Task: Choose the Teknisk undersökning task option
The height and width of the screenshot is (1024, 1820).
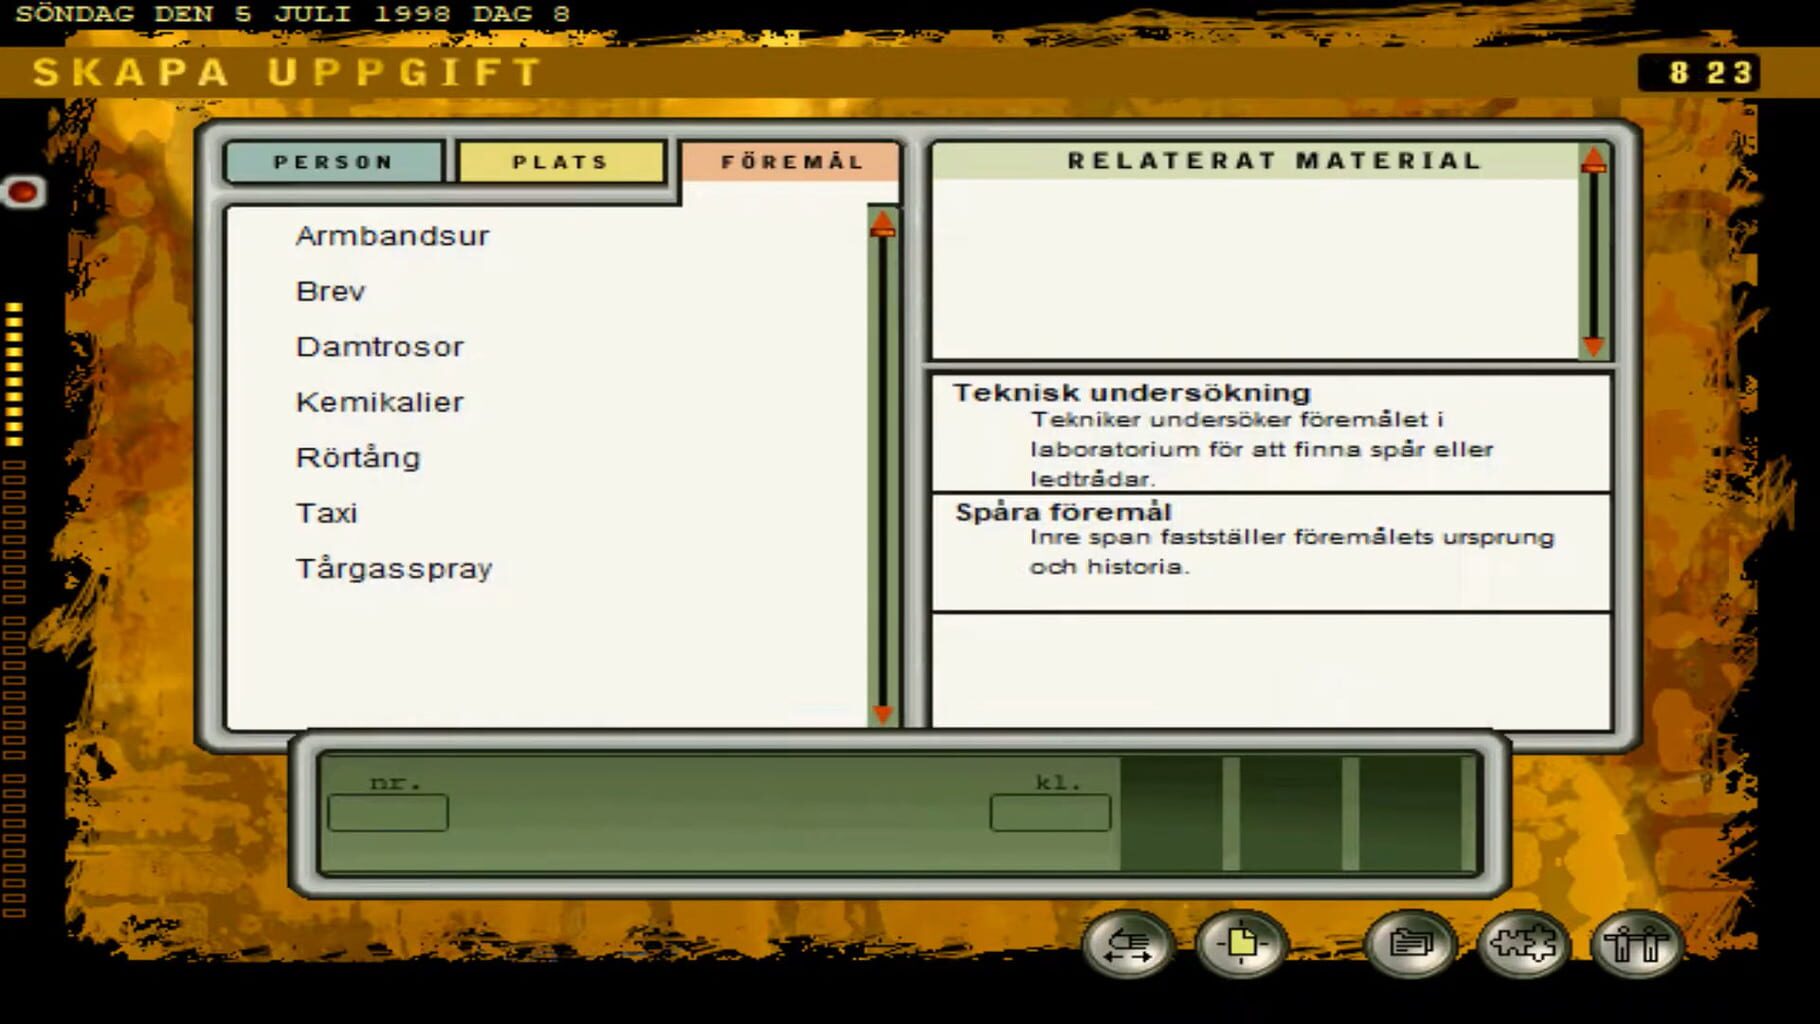Action: [x=1271, y=433]
